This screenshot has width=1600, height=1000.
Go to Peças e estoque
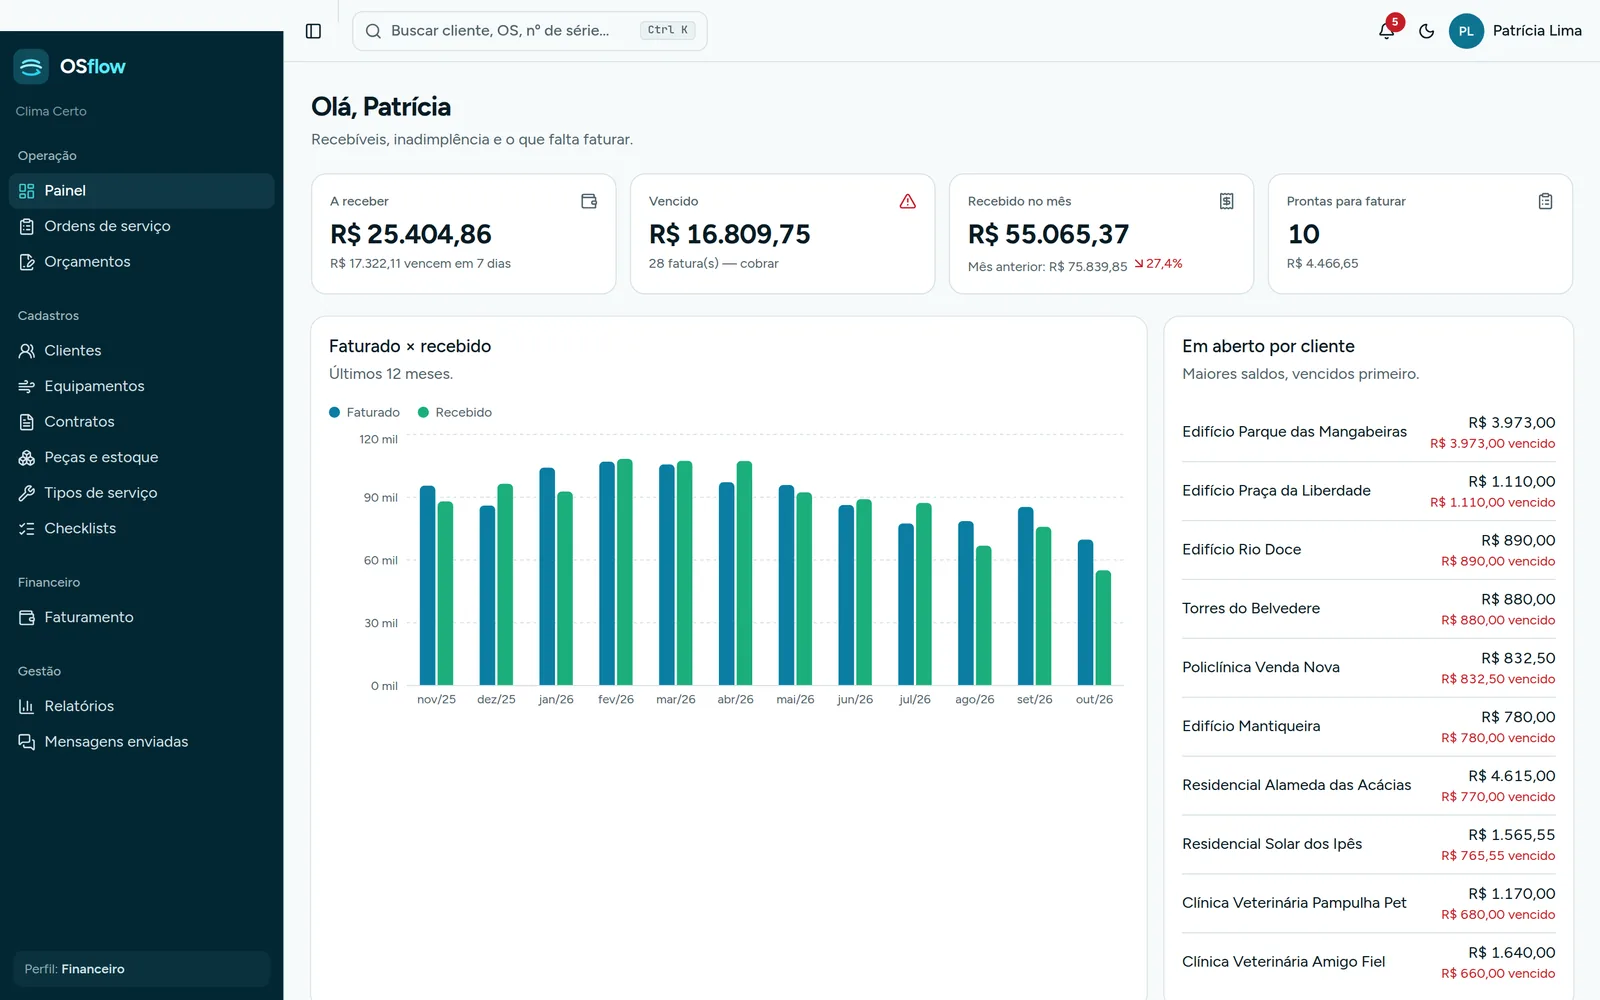(x=141, y=457)
